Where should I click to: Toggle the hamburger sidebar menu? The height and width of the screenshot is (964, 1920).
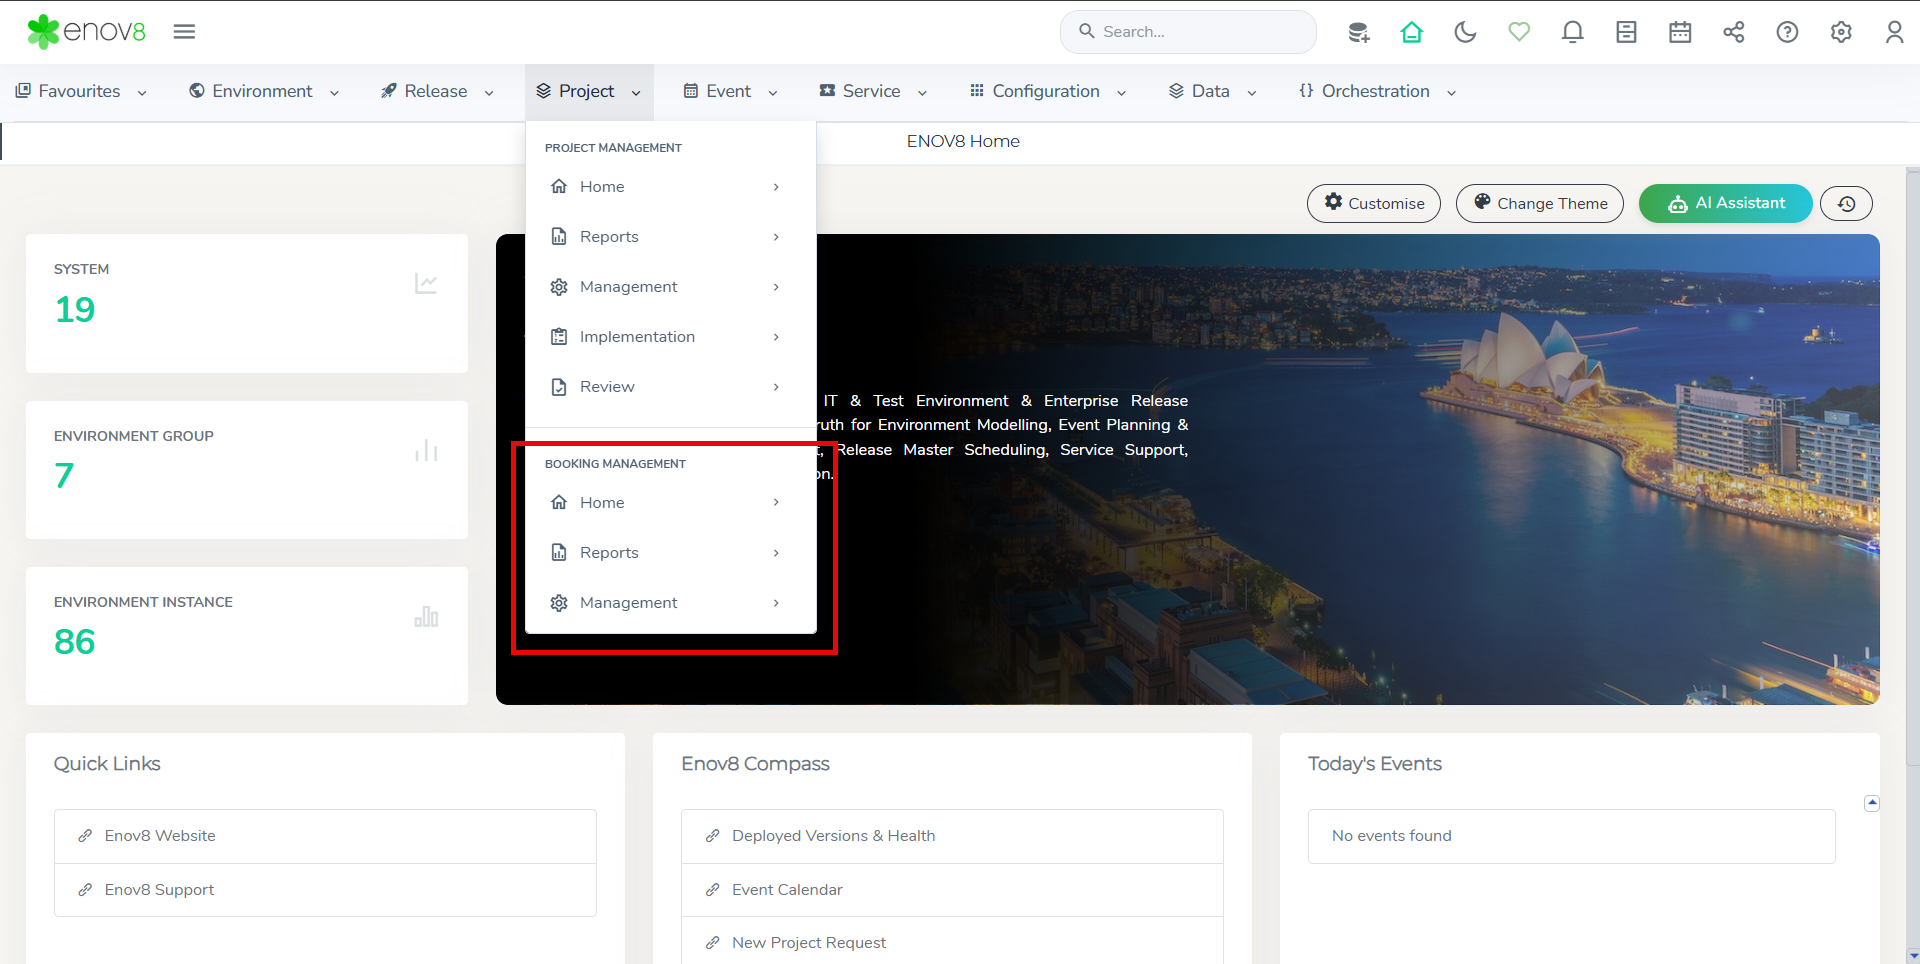[184, 32]
